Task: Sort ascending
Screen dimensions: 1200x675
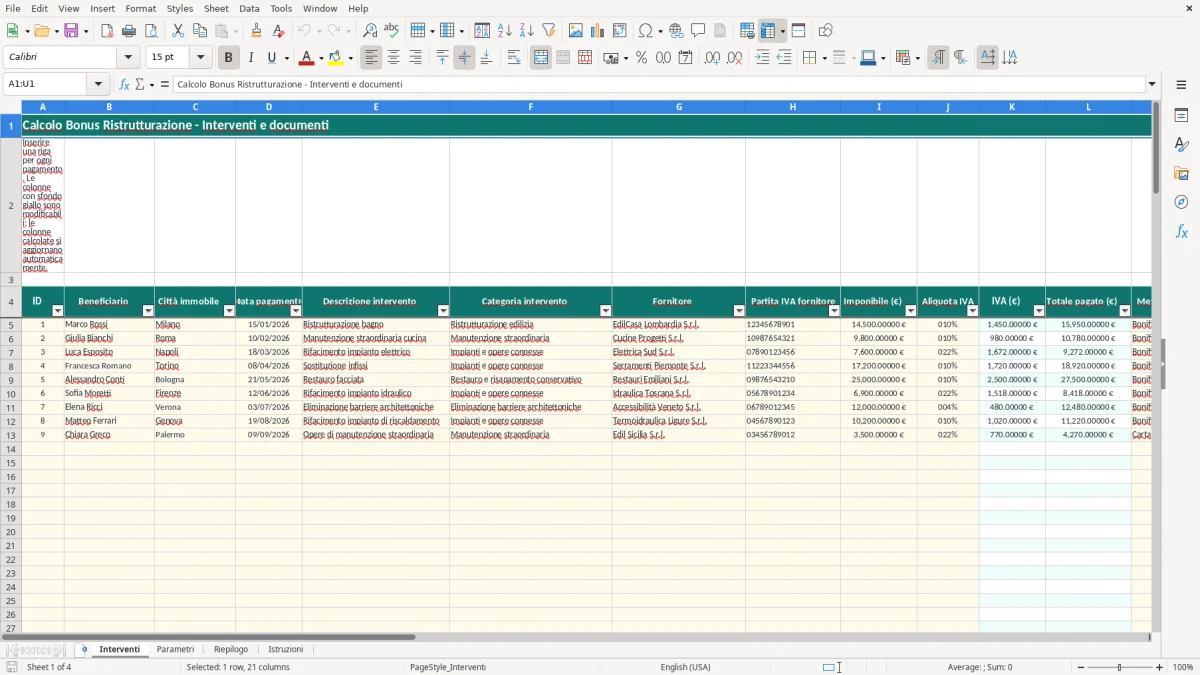Action: [505, 31]
